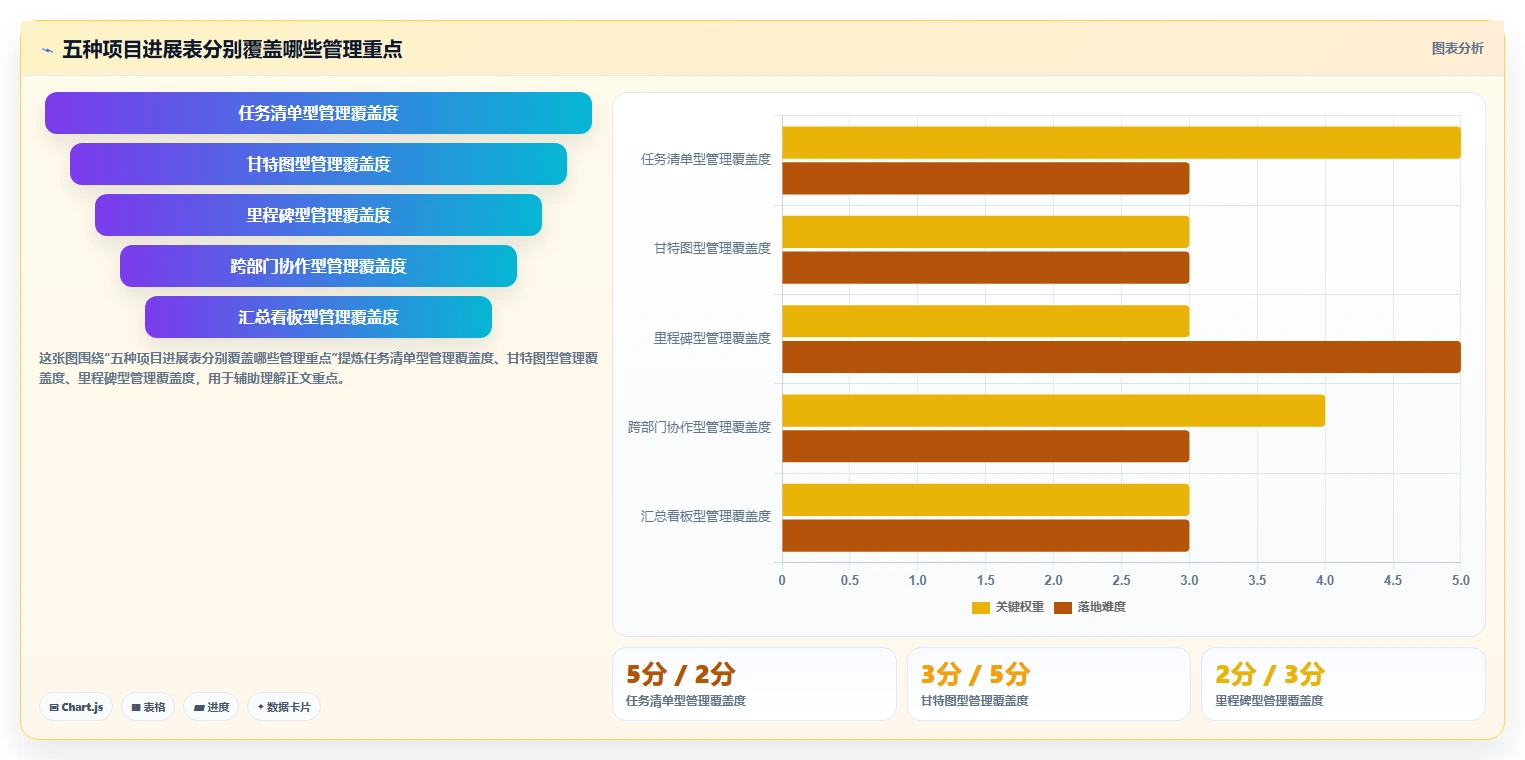
Task: Click x-axis tick value 0.5
Action: tap(850, 580)
